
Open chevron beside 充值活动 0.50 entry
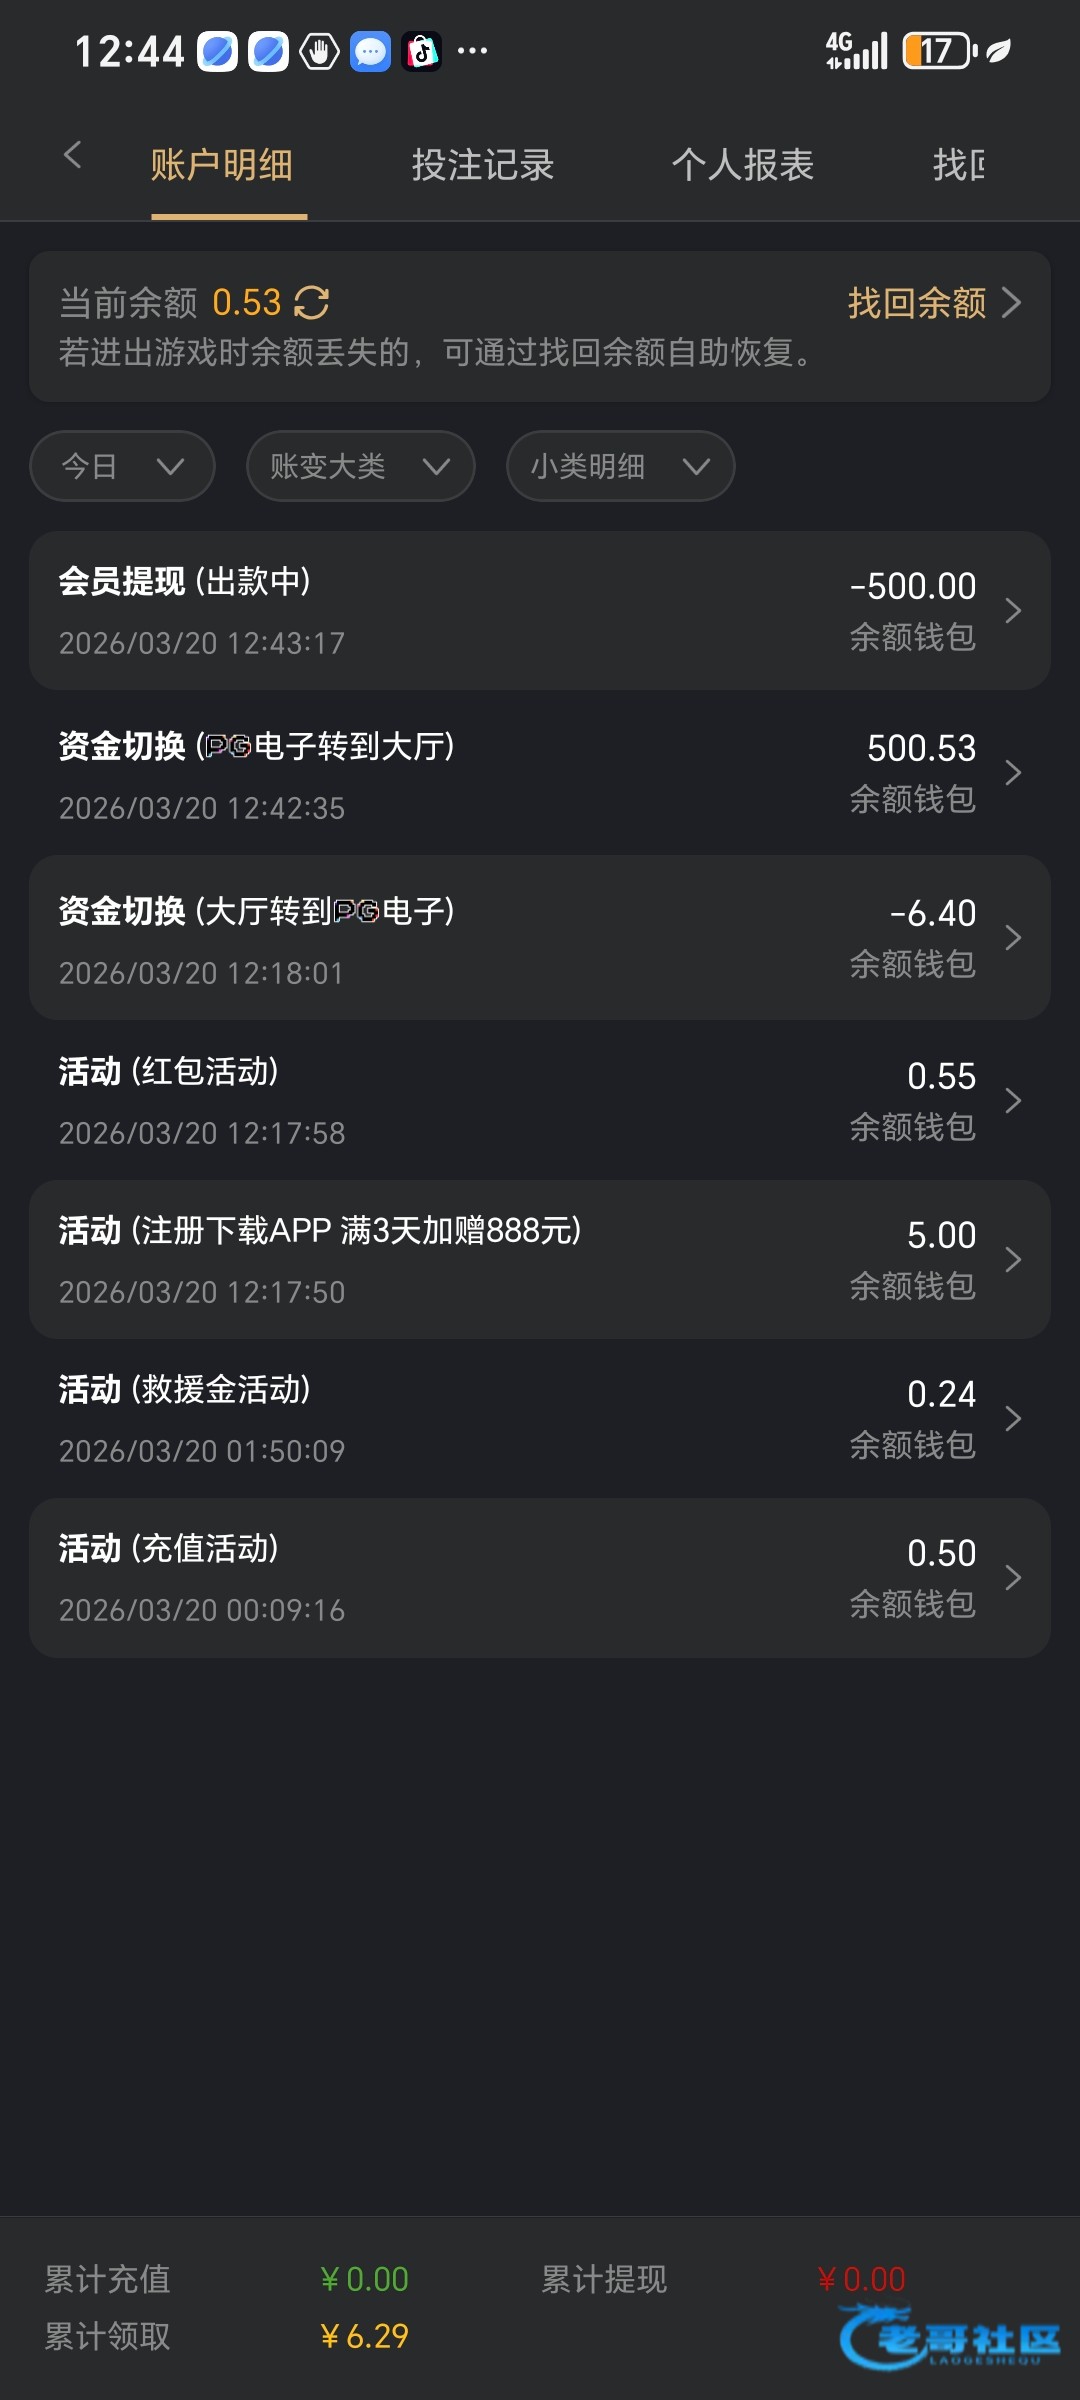click(1012, 1578)
